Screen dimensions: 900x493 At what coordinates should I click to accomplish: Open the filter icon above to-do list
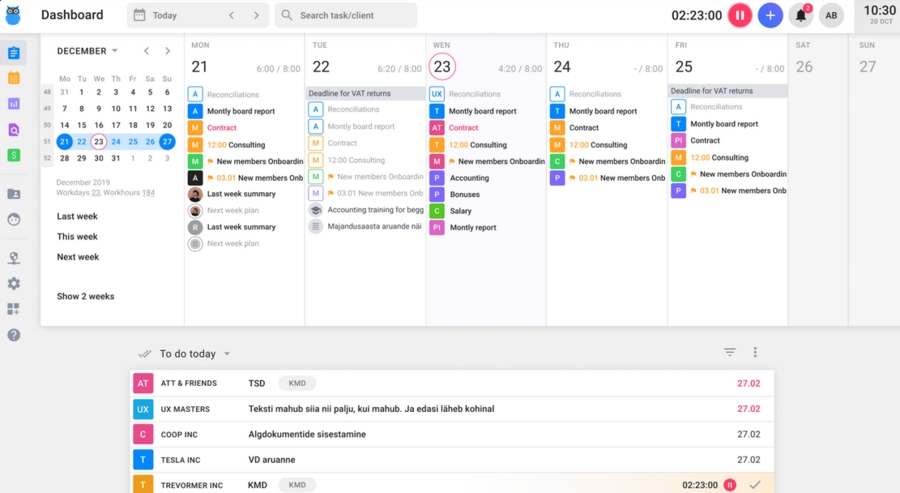click(x=730, y=352)
